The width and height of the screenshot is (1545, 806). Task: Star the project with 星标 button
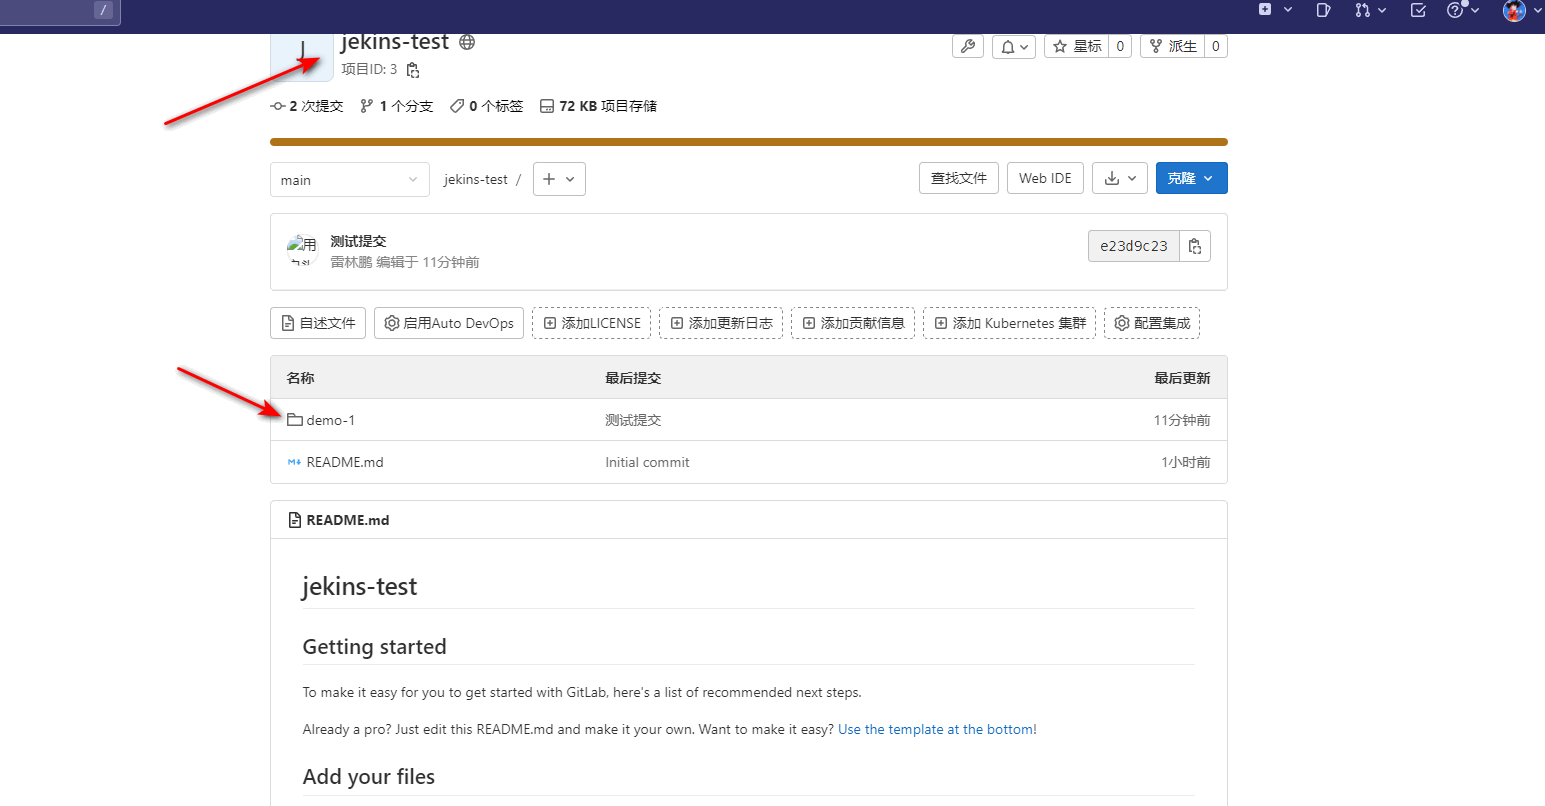point(1077,46)
